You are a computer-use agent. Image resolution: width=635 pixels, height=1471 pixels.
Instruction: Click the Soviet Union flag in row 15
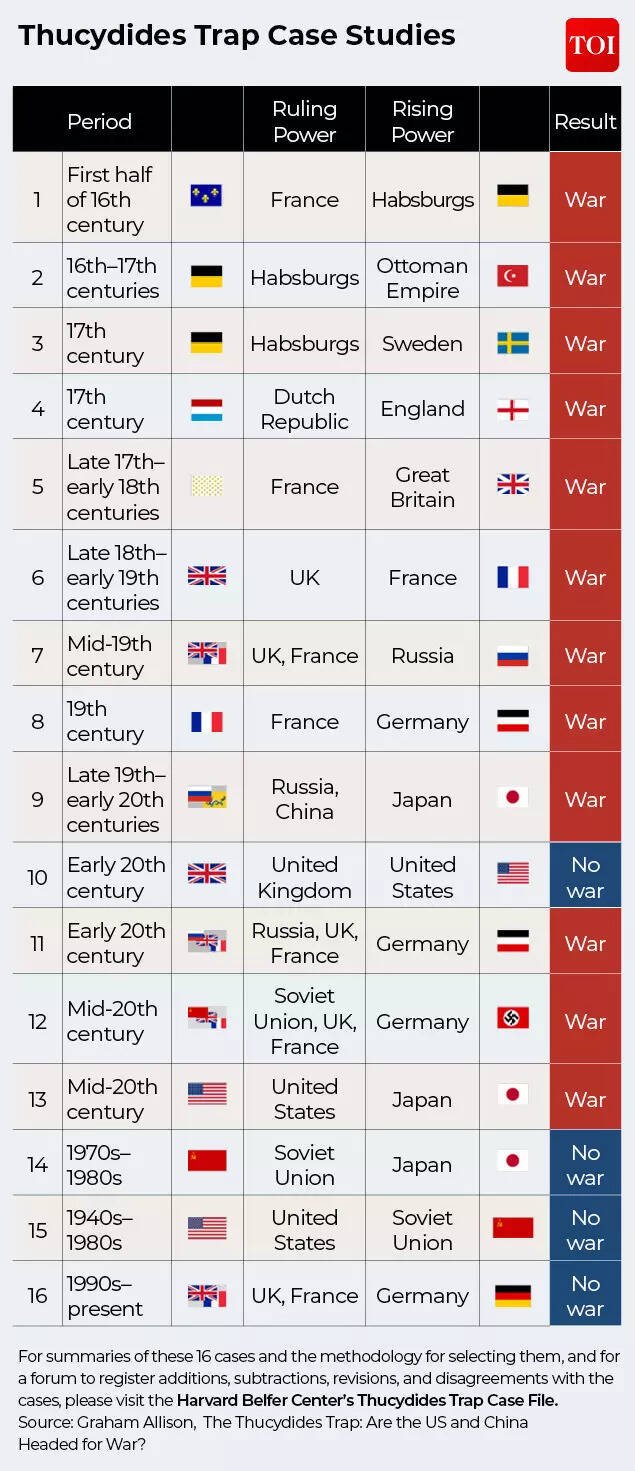coord(513,1228)
